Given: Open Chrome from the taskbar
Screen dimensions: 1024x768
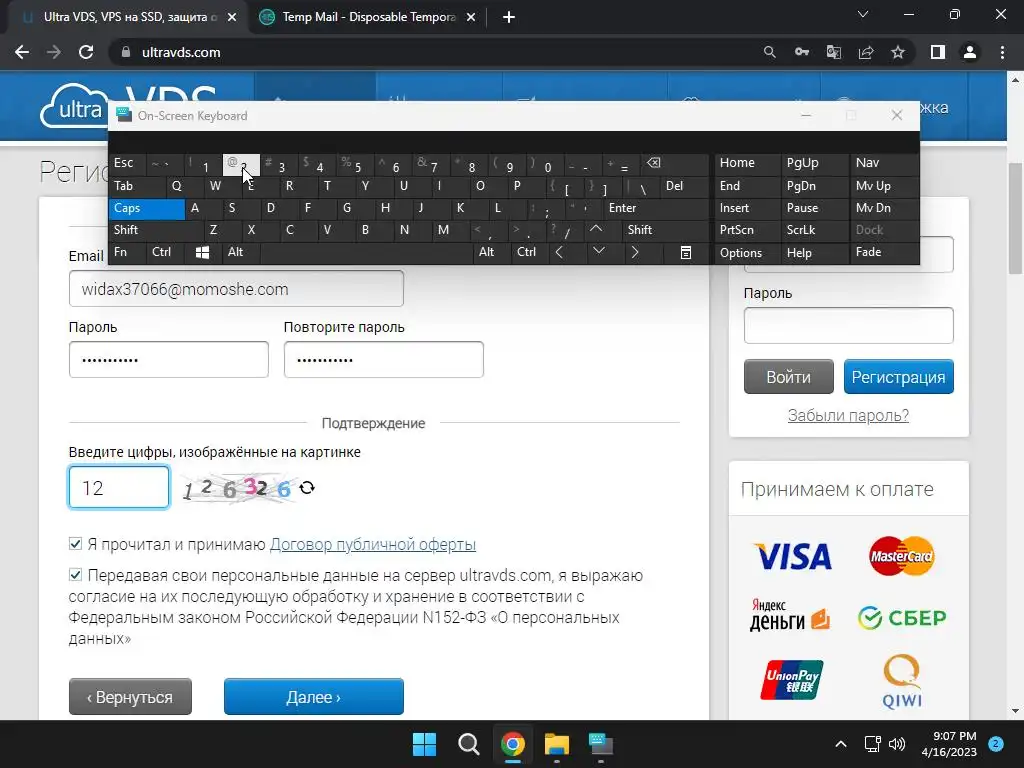Looking at the screenshot, I should point(513,744).
